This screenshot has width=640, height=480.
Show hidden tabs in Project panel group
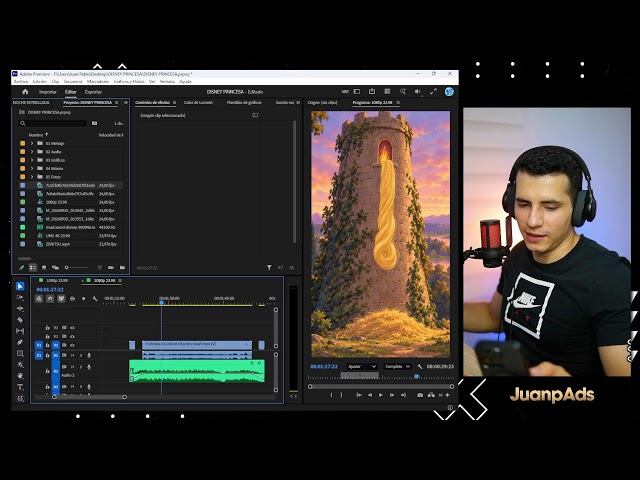click(x=126, y=102)
